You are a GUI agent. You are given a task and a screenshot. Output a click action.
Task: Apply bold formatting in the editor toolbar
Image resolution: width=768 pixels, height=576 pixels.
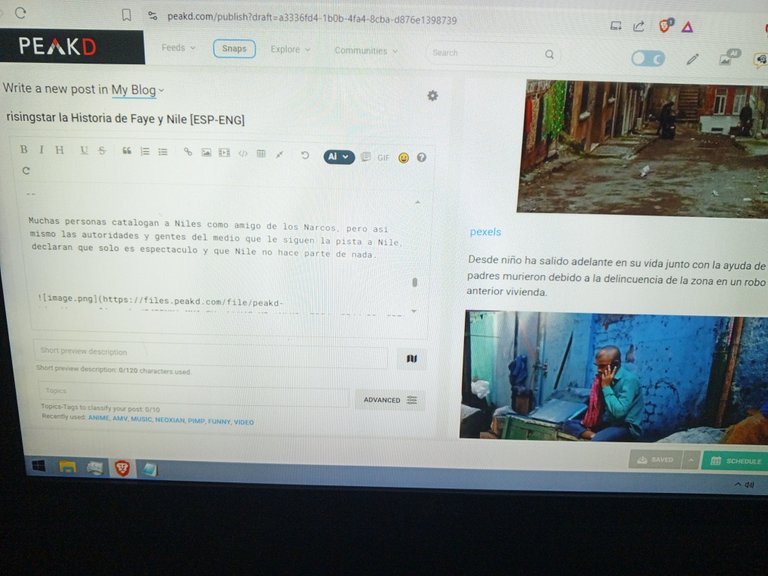(24, 149)
